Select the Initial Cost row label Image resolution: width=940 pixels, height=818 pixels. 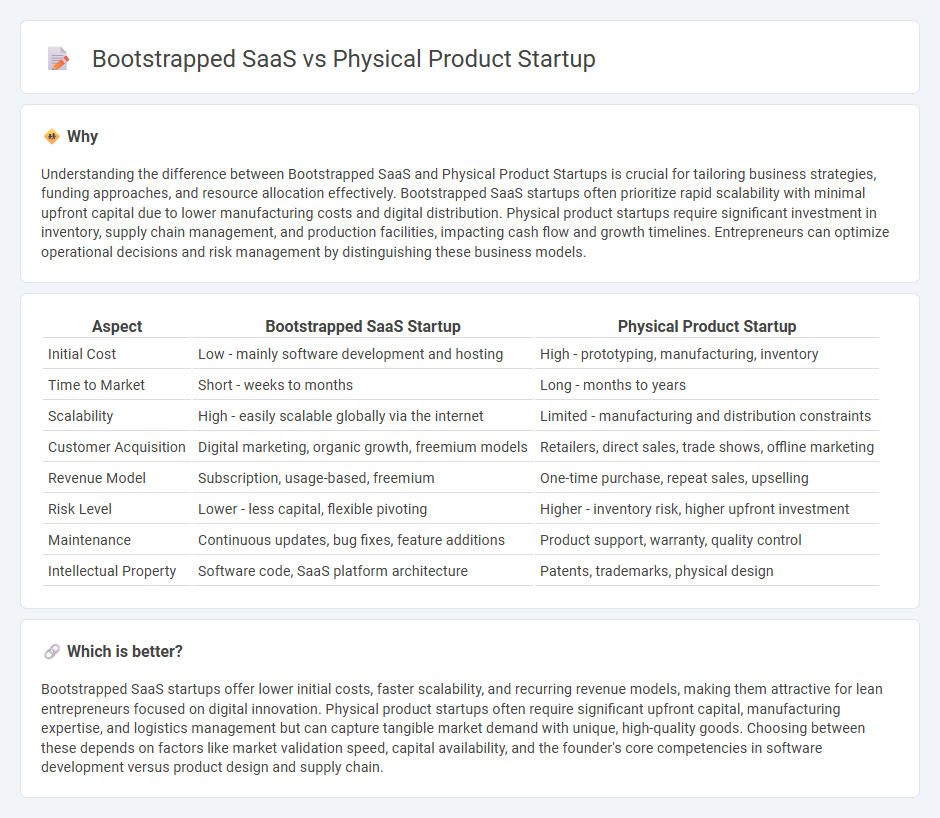82,354
